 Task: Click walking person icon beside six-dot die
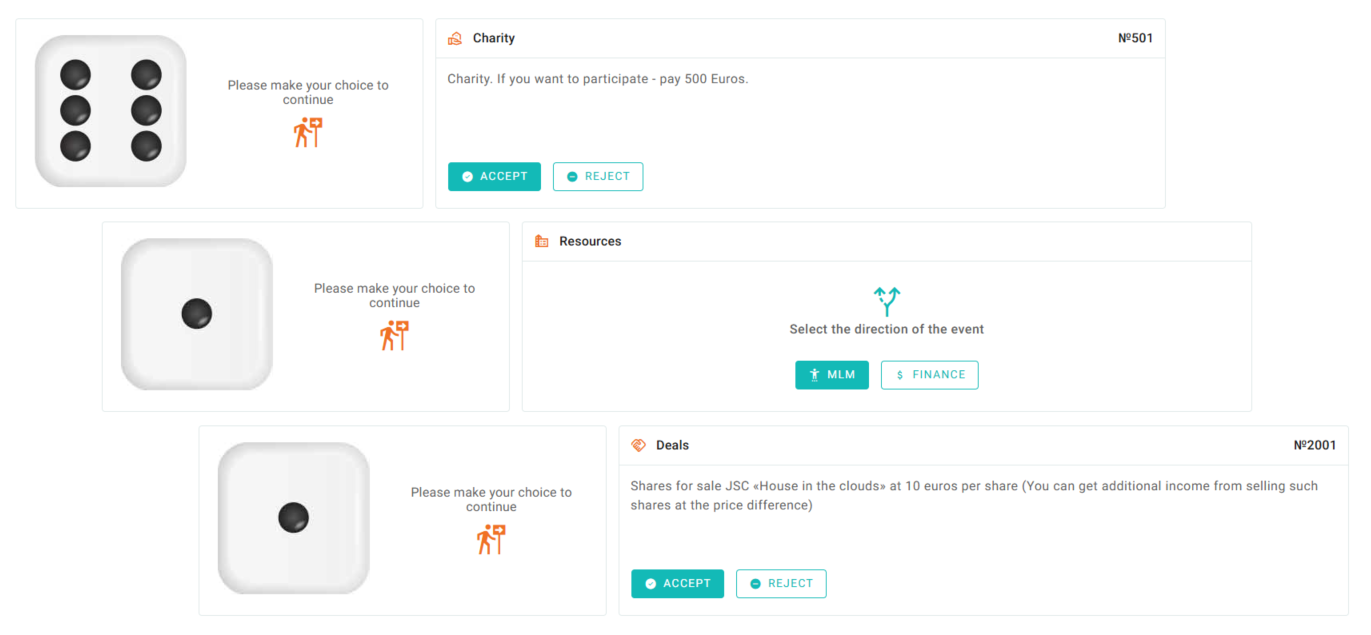308,132
